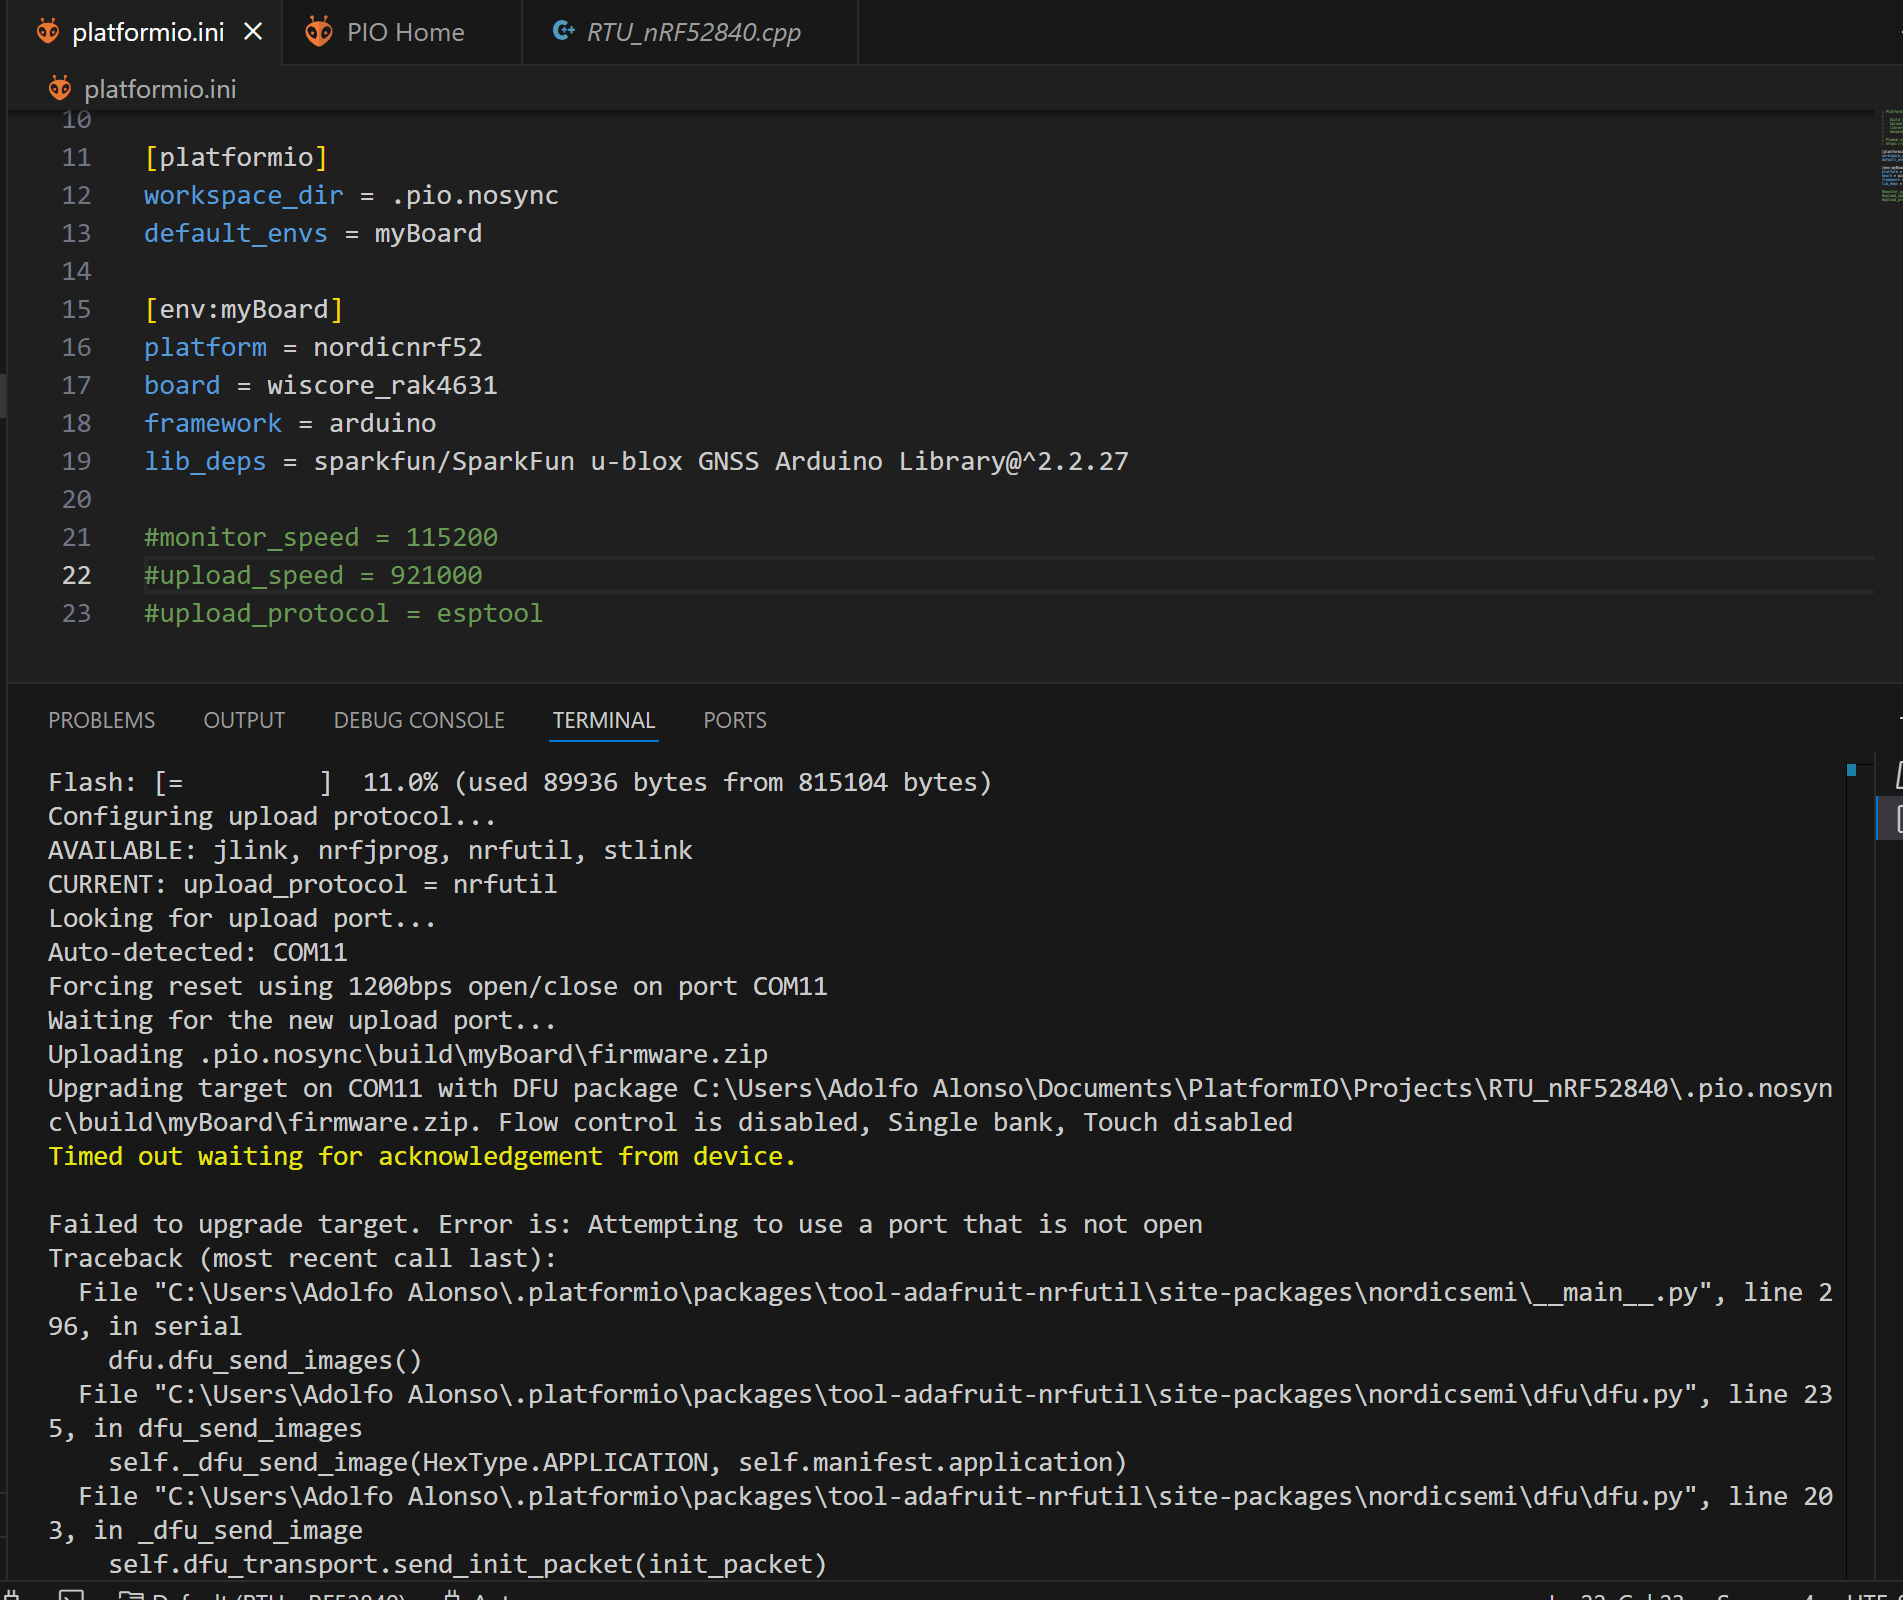Screen dimensions: 1903x1600
Task: Show the PROBLEMS panel
Action: [x=101, y=720]
